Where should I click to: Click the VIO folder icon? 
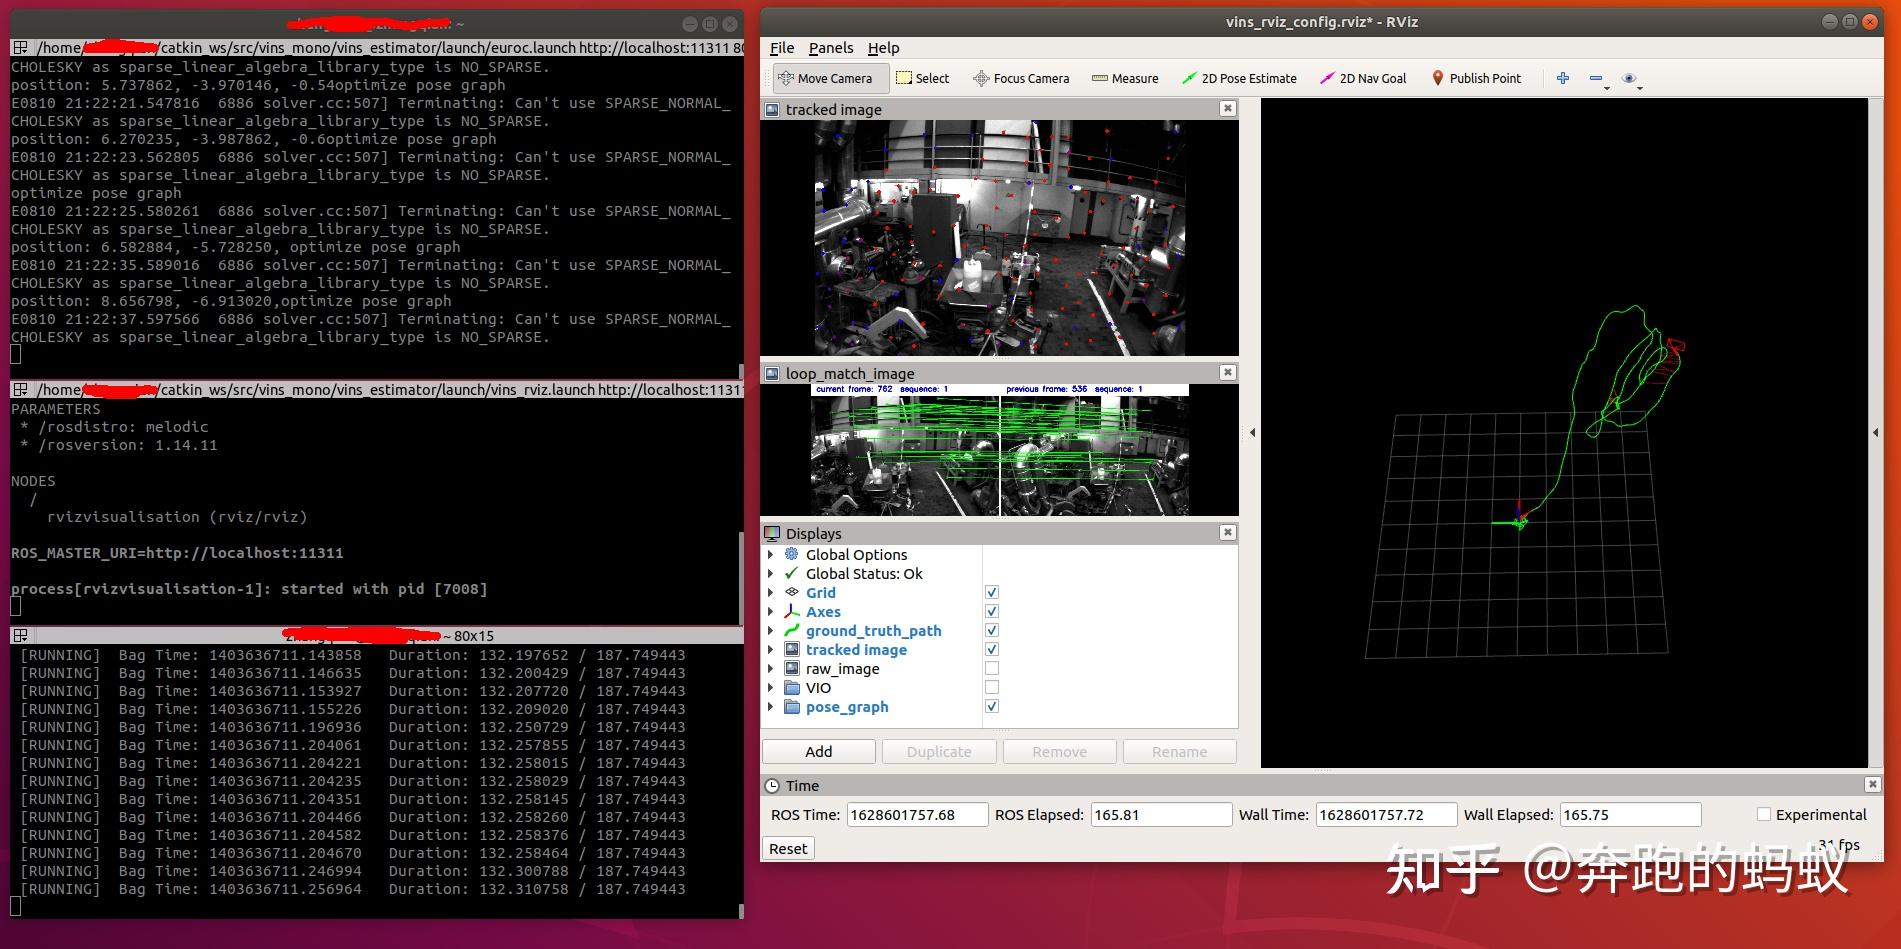[x=792, y=687]
